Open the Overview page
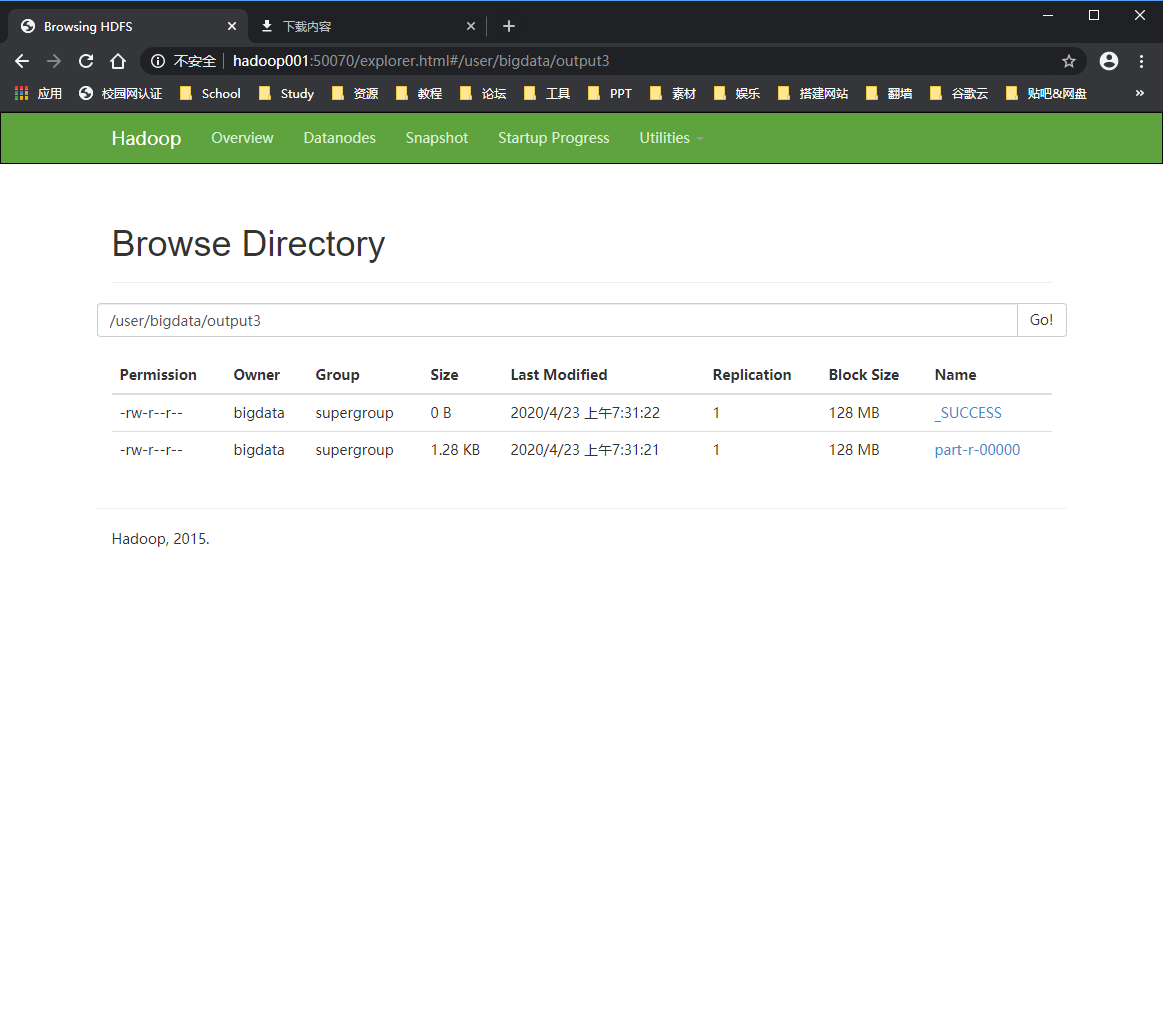This screenshot has height=1034, width=1163. point(243,138)
